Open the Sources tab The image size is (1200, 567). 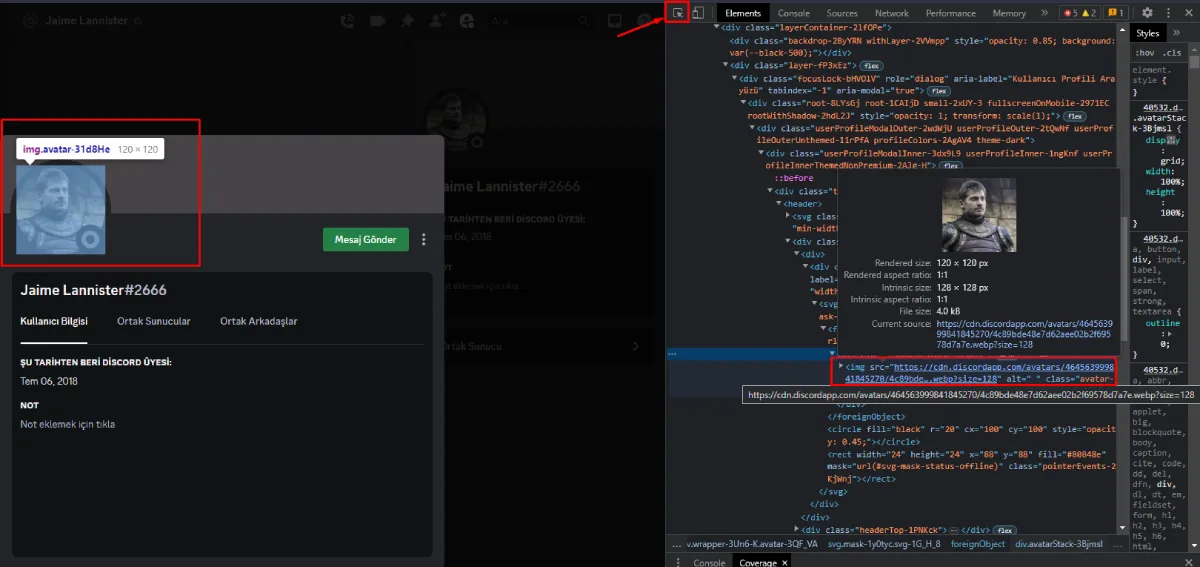coord(842,13)
